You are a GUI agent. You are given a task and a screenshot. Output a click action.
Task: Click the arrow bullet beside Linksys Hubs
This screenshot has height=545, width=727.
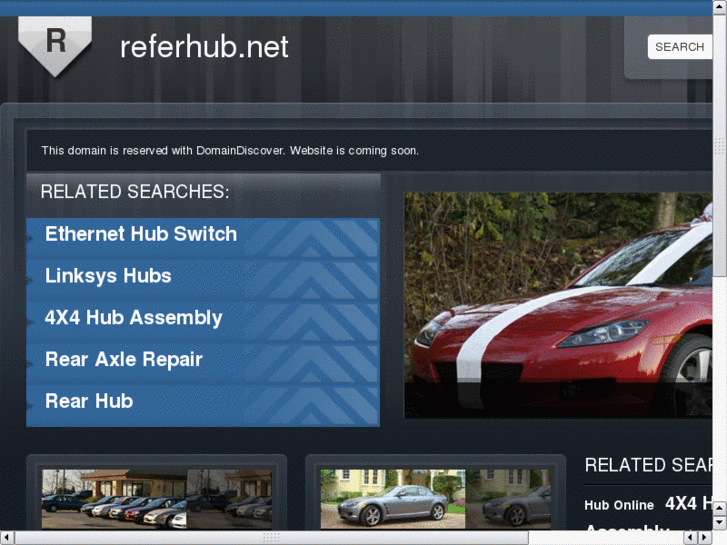30,281
